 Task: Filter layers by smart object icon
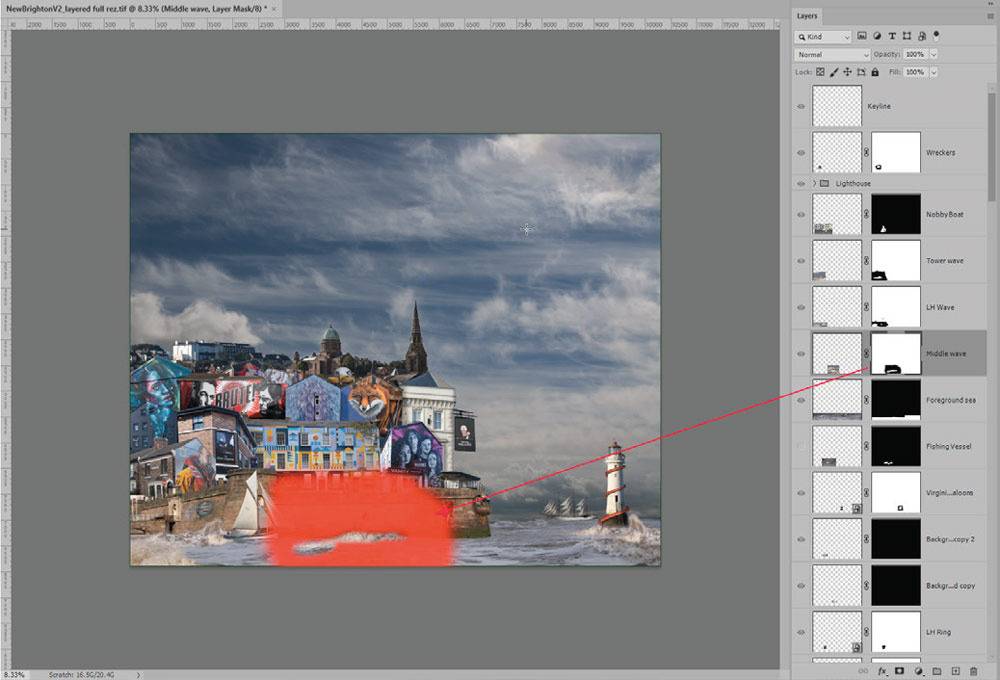[x=922, y=36]
